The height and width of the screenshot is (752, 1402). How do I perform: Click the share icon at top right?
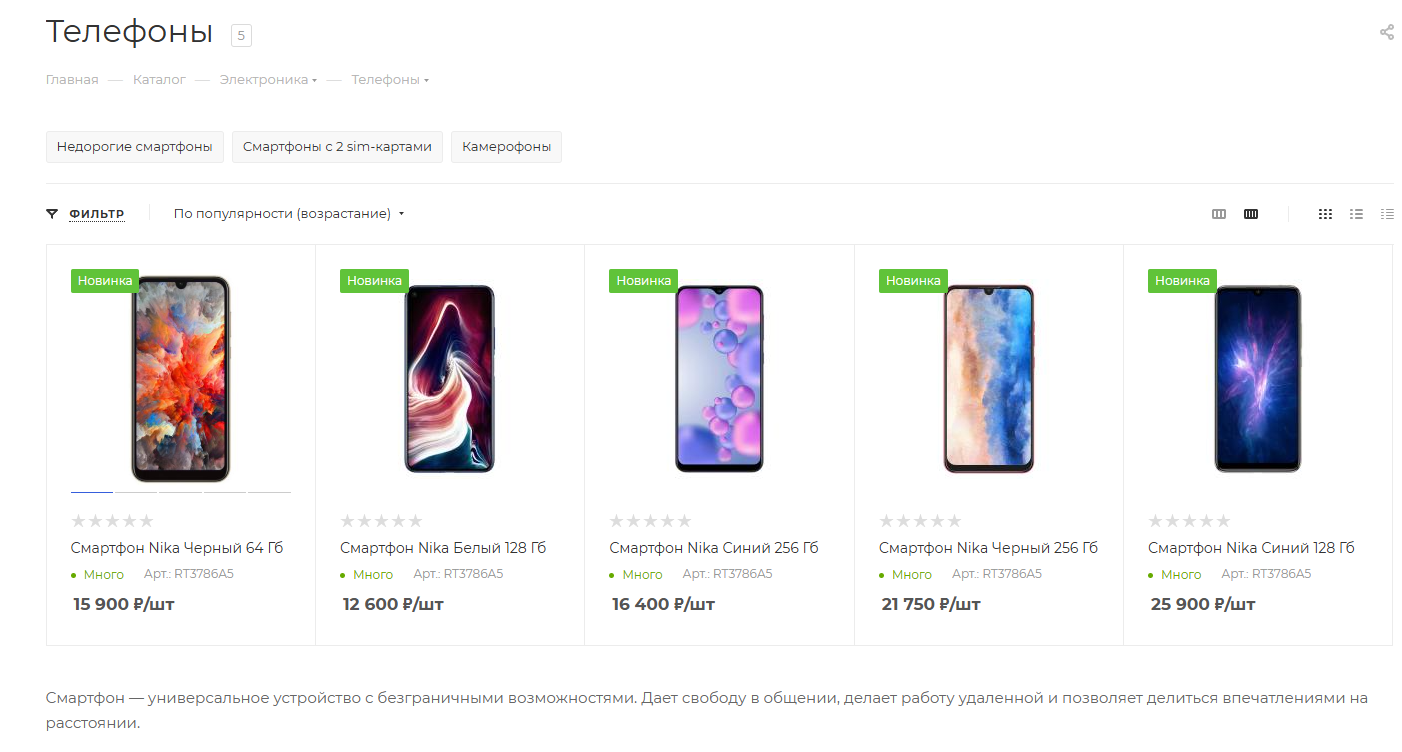click(x=1386, y=32)
